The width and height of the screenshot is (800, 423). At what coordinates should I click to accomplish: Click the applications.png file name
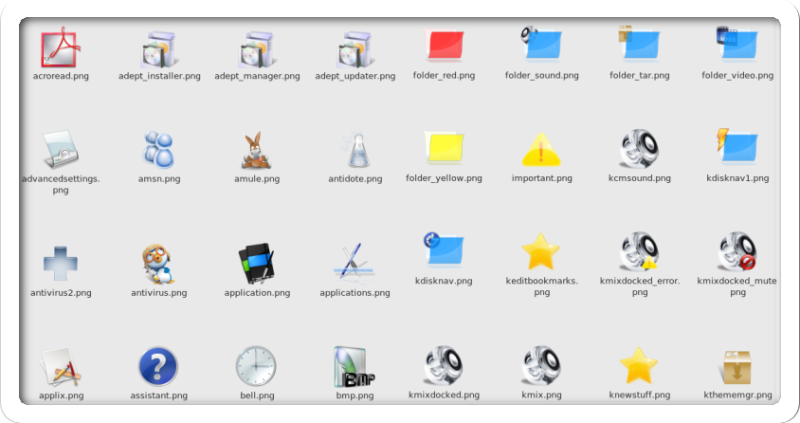tap(355, 293)
